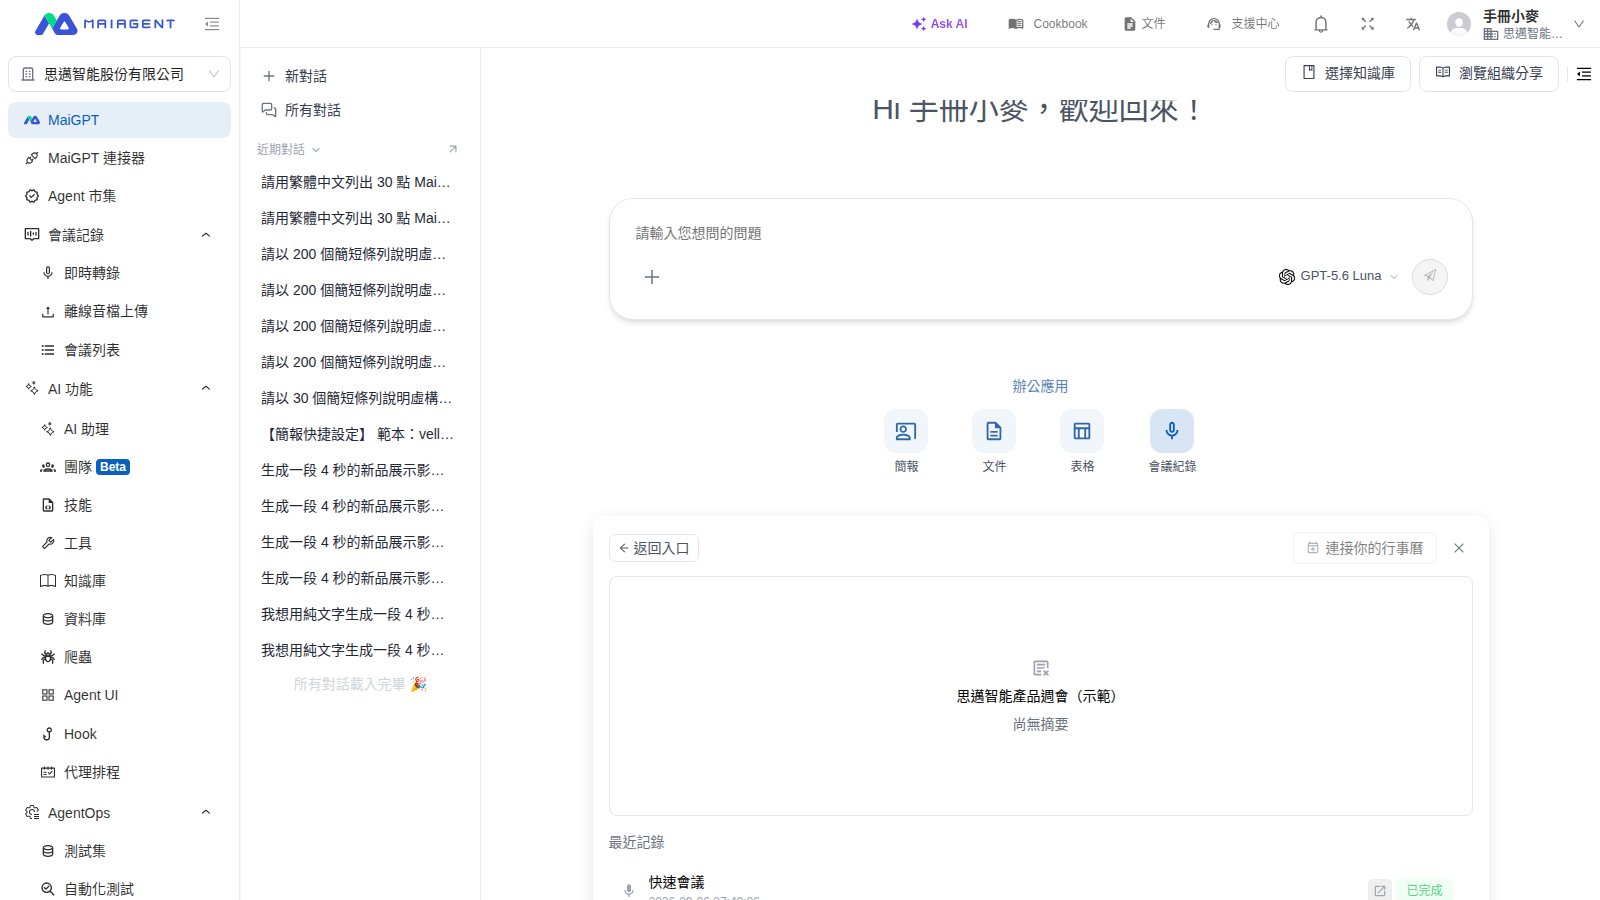The height and width of the screenshot is (900, 1600).
Task: Click the 返回入口 button
Action: click(x=654, y=548)
